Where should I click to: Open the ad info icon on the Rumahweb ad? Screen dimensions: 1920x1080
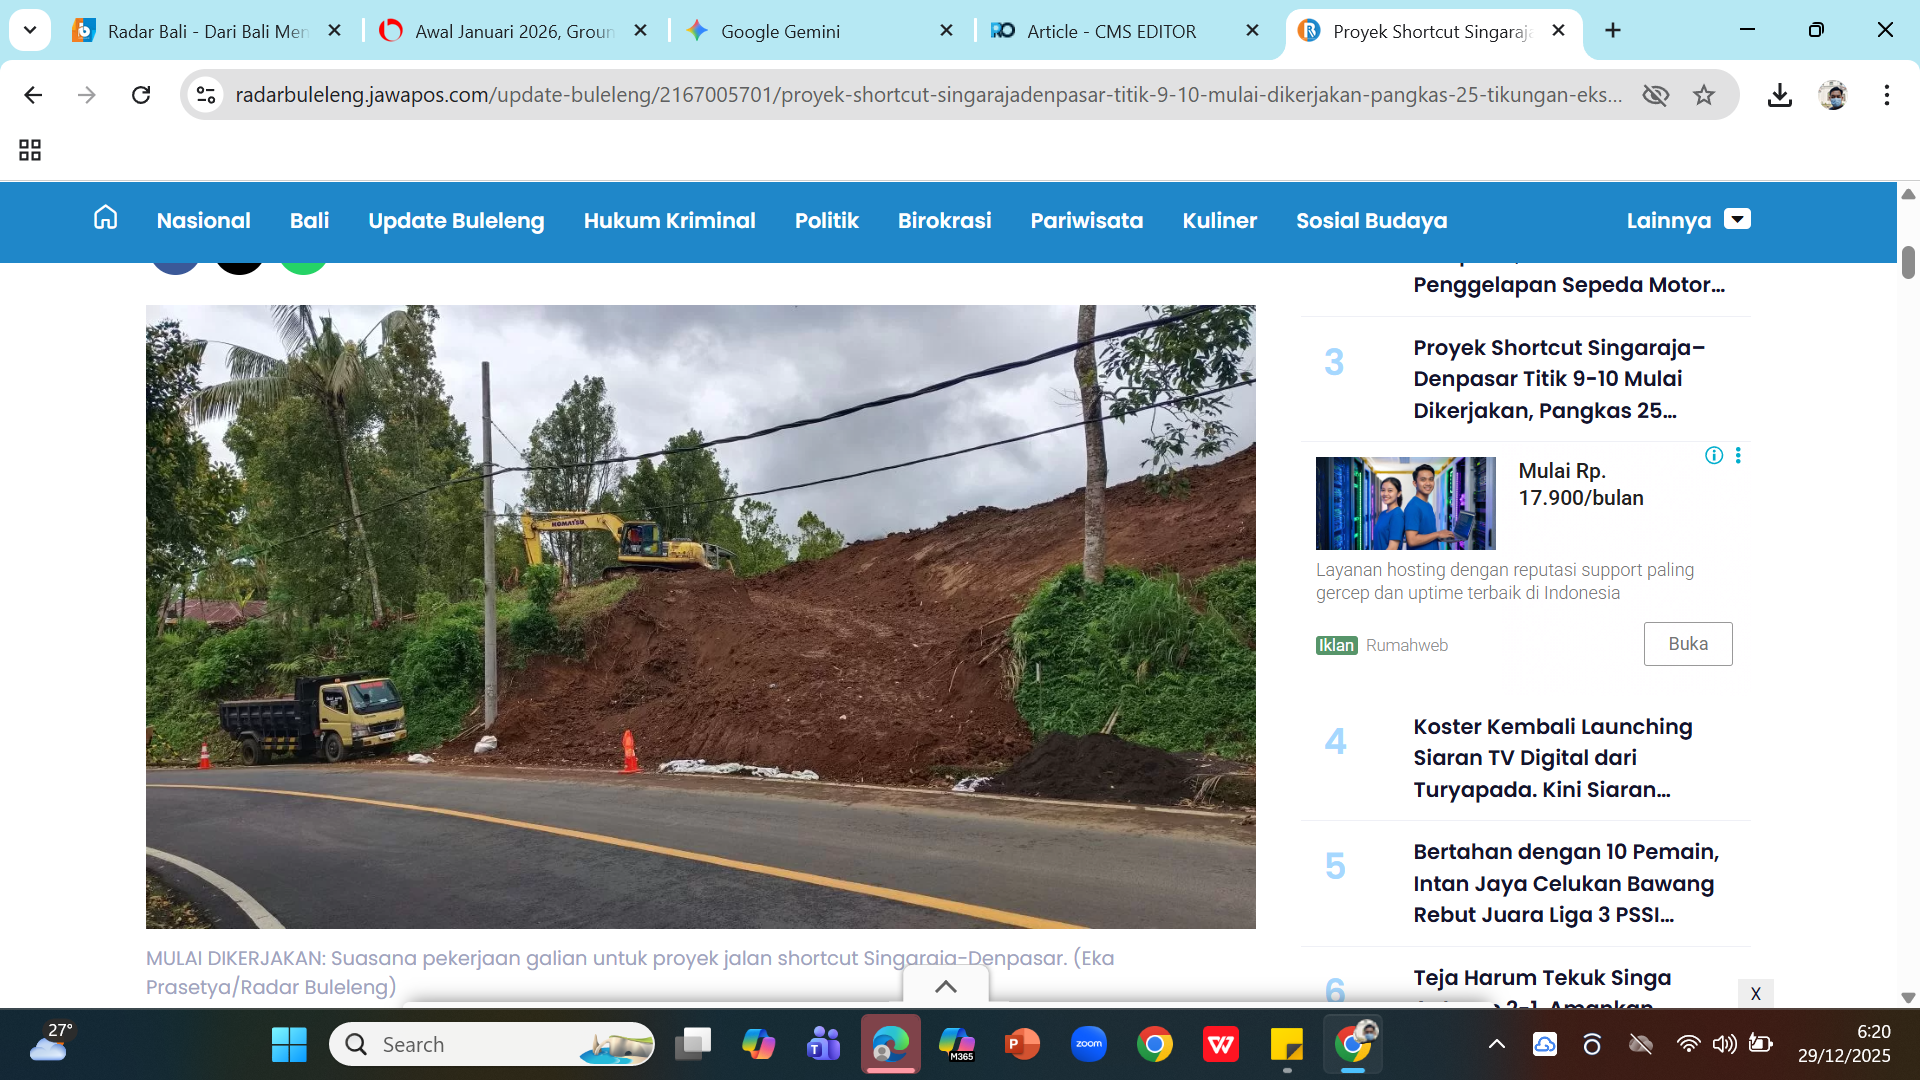coord(1713,456)
